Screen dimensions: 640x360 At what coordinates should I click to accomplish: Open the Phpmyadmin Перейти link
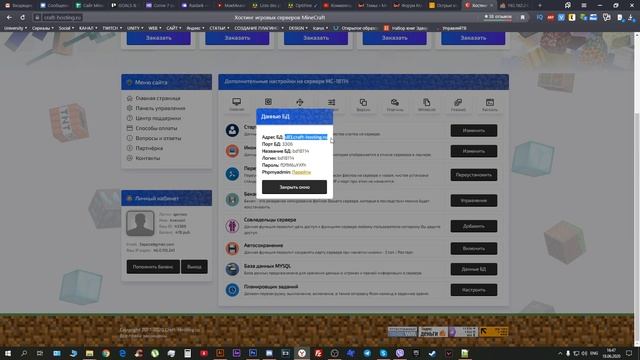coord(301,172)
